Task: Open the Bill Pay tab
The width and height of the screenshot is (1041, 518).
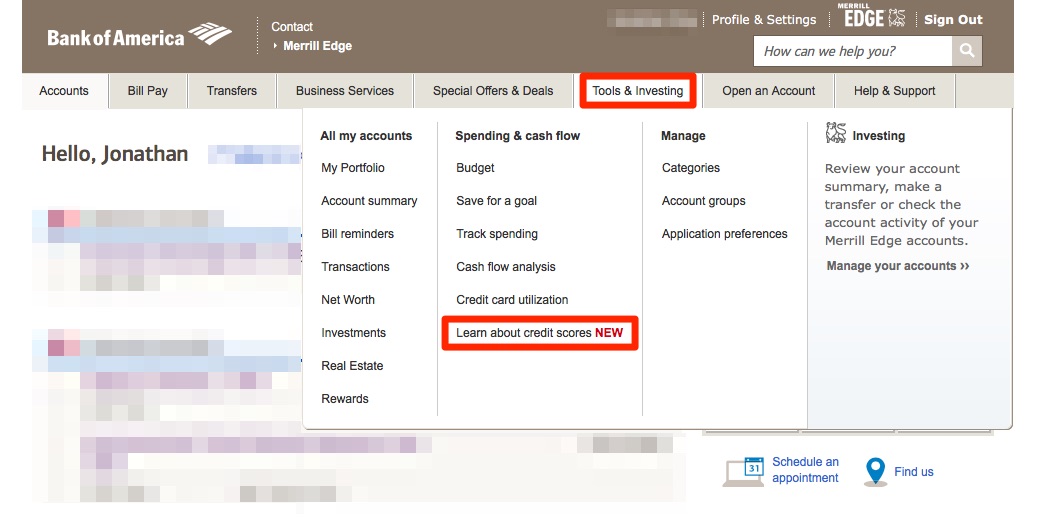Action: (147, 91)
